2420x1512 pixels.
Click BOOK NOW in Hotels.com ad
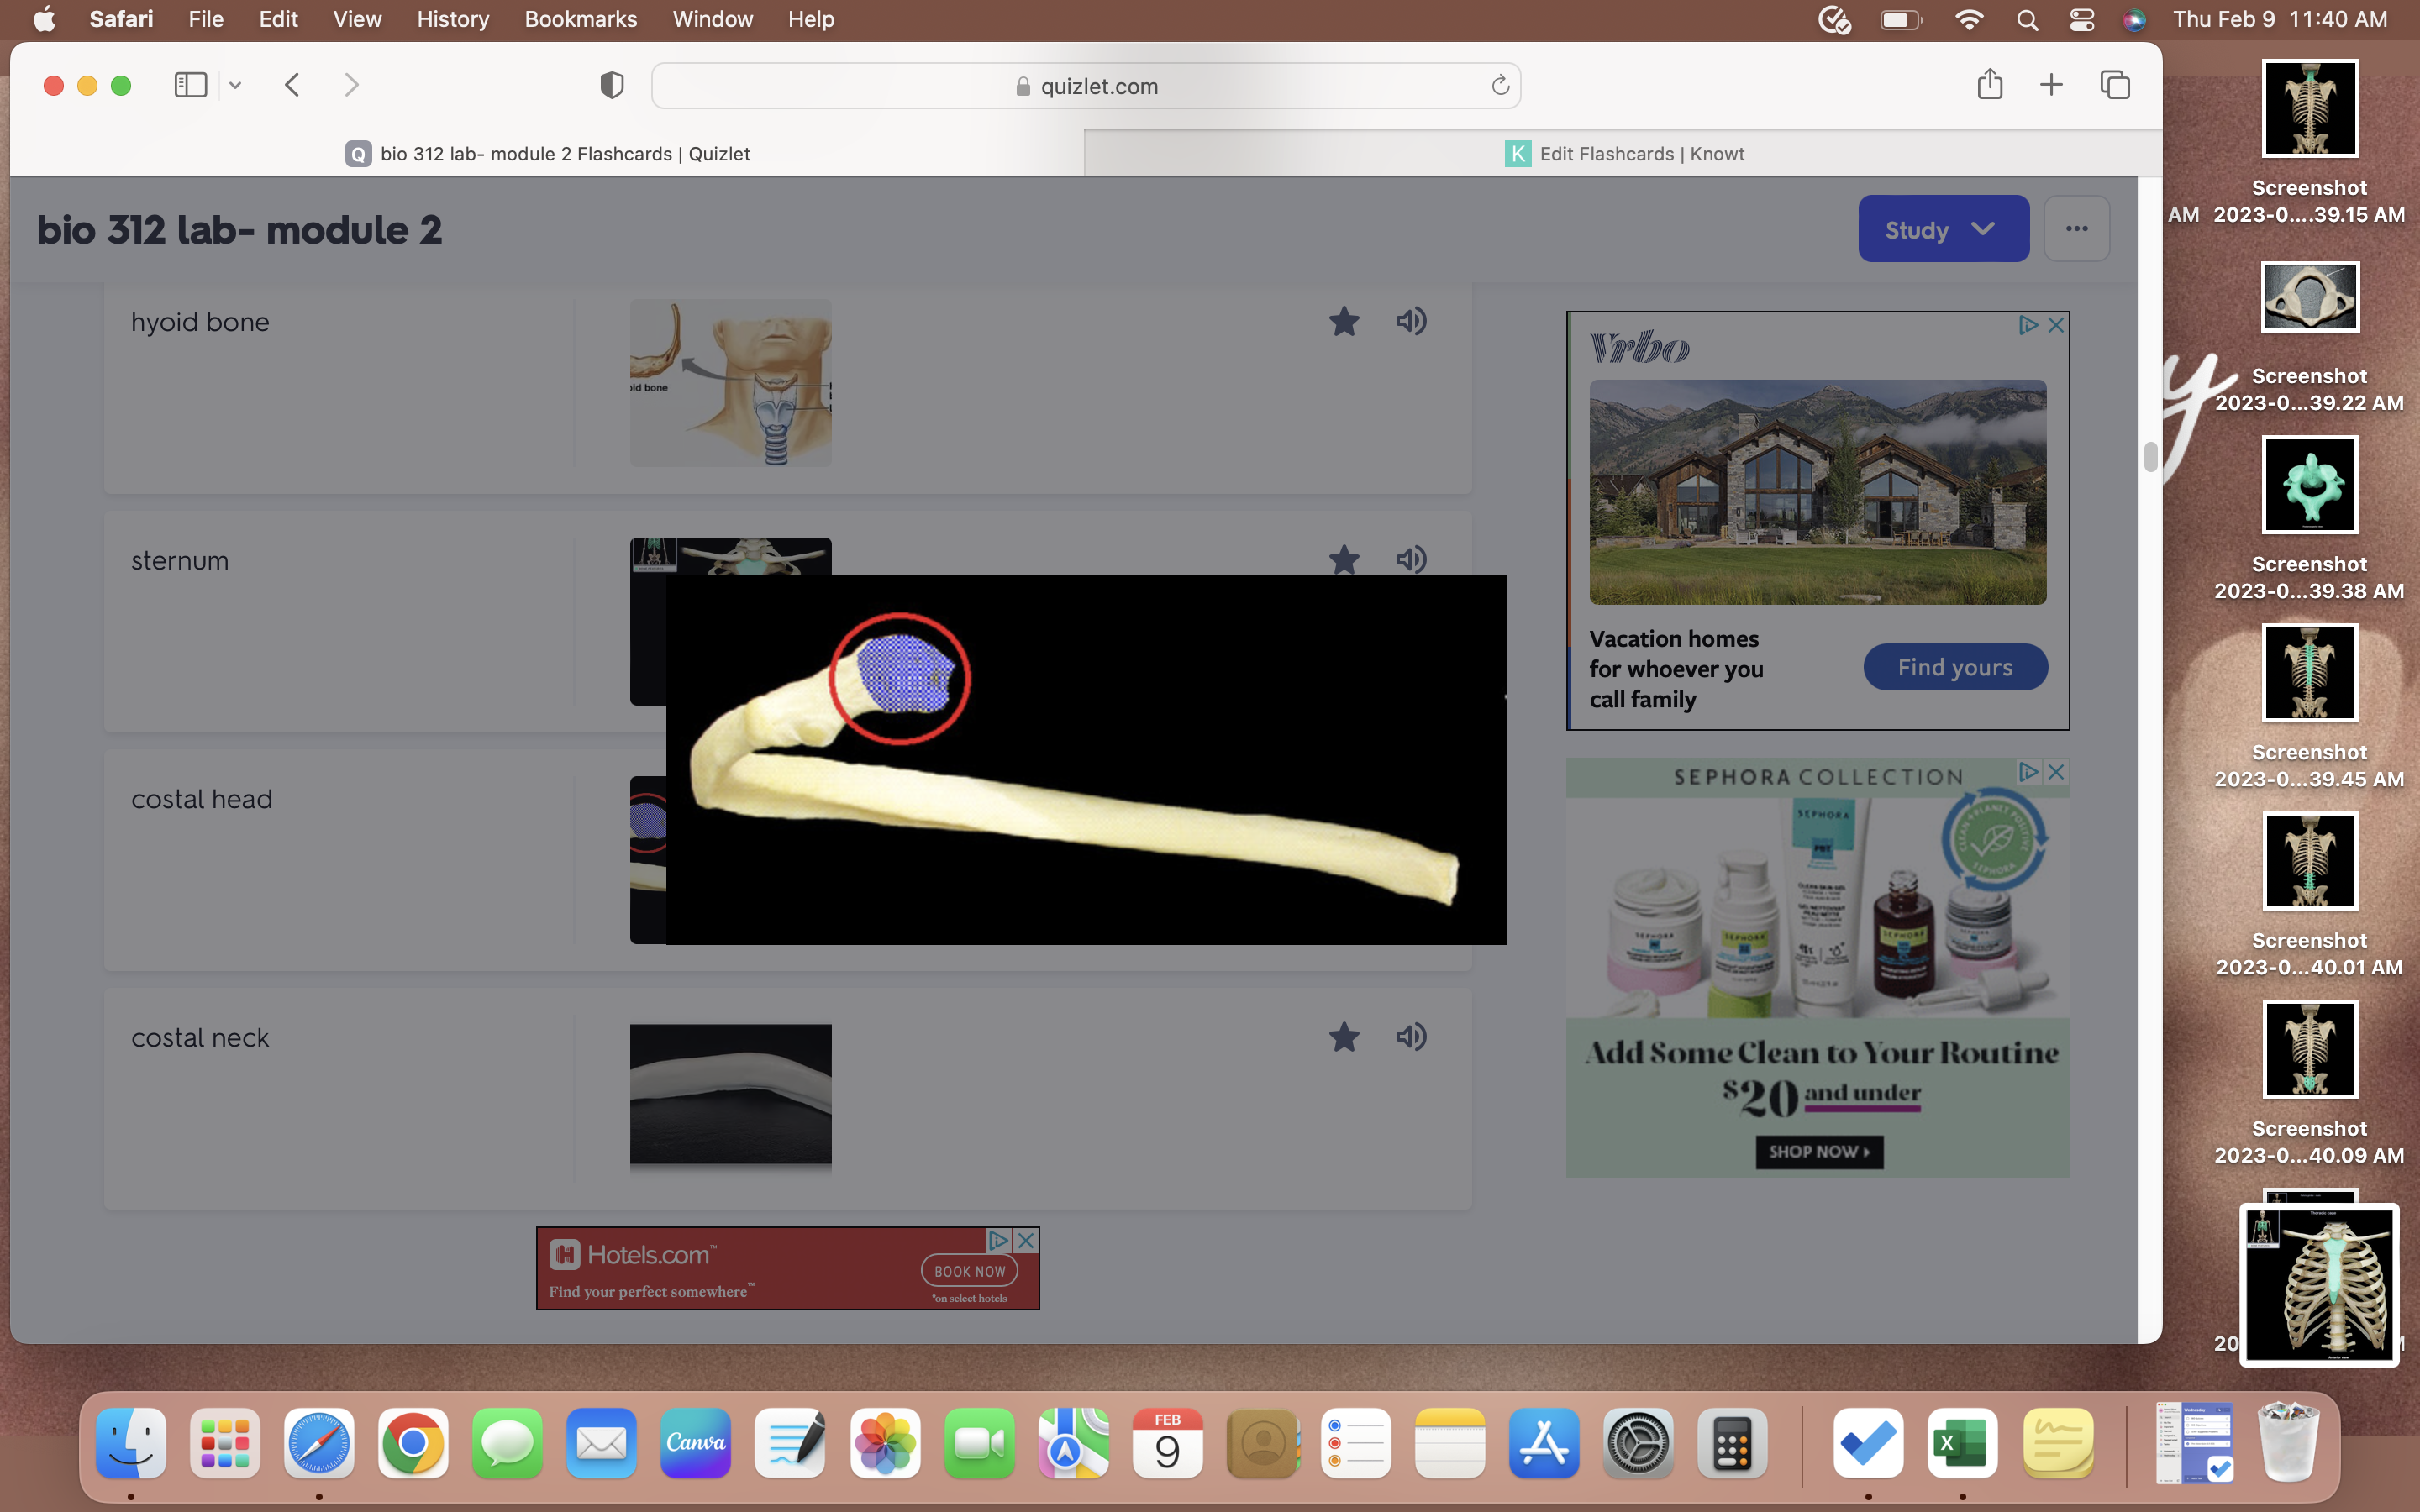click(x=970, y=1271)
